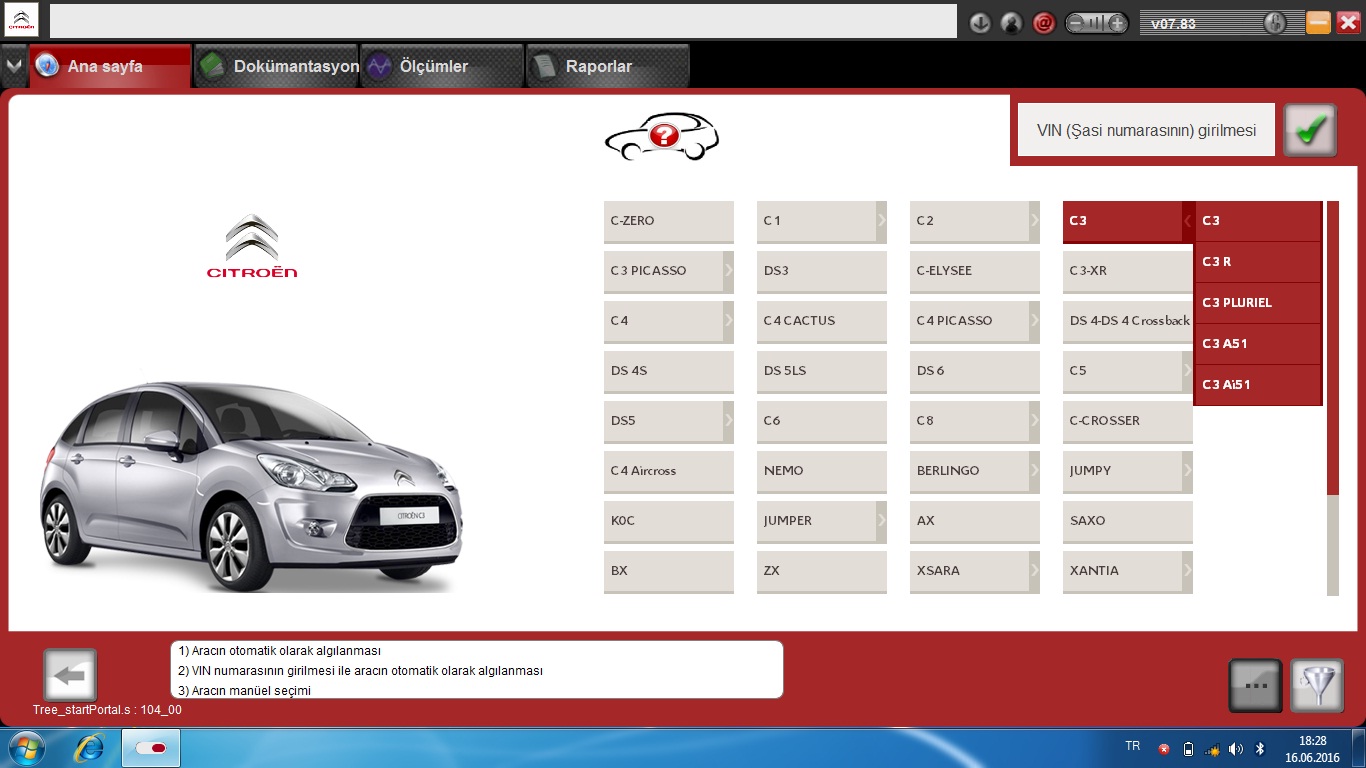This screenshot has width=1366, height=768.
Task: Select the C3 PLURIEL variant
Action: point(1257,303)
